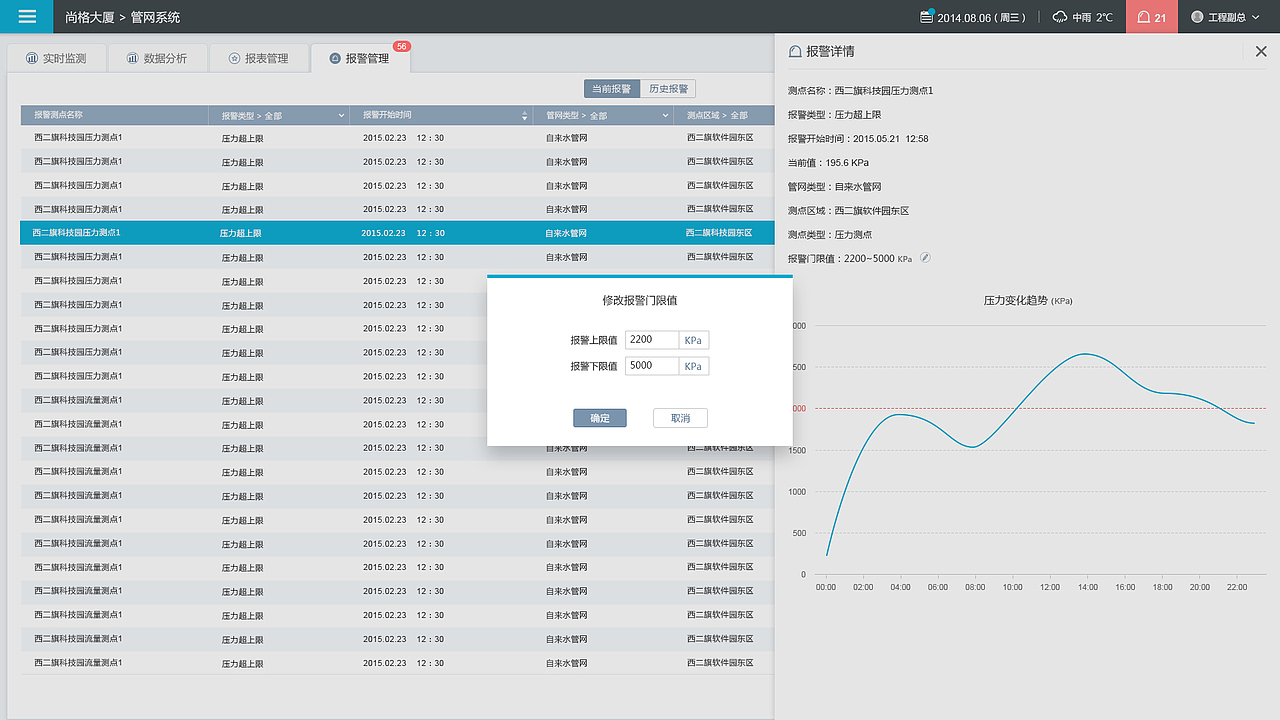1280x720 pixels.
Task: Click the pencil icon to edit 报警门限值
Action: click(925, 258)
